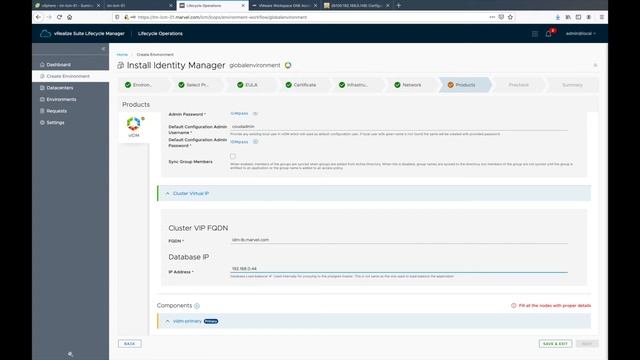
Task: Click the Components info icon
Action: pyautogui.click(x=197, y=306)
